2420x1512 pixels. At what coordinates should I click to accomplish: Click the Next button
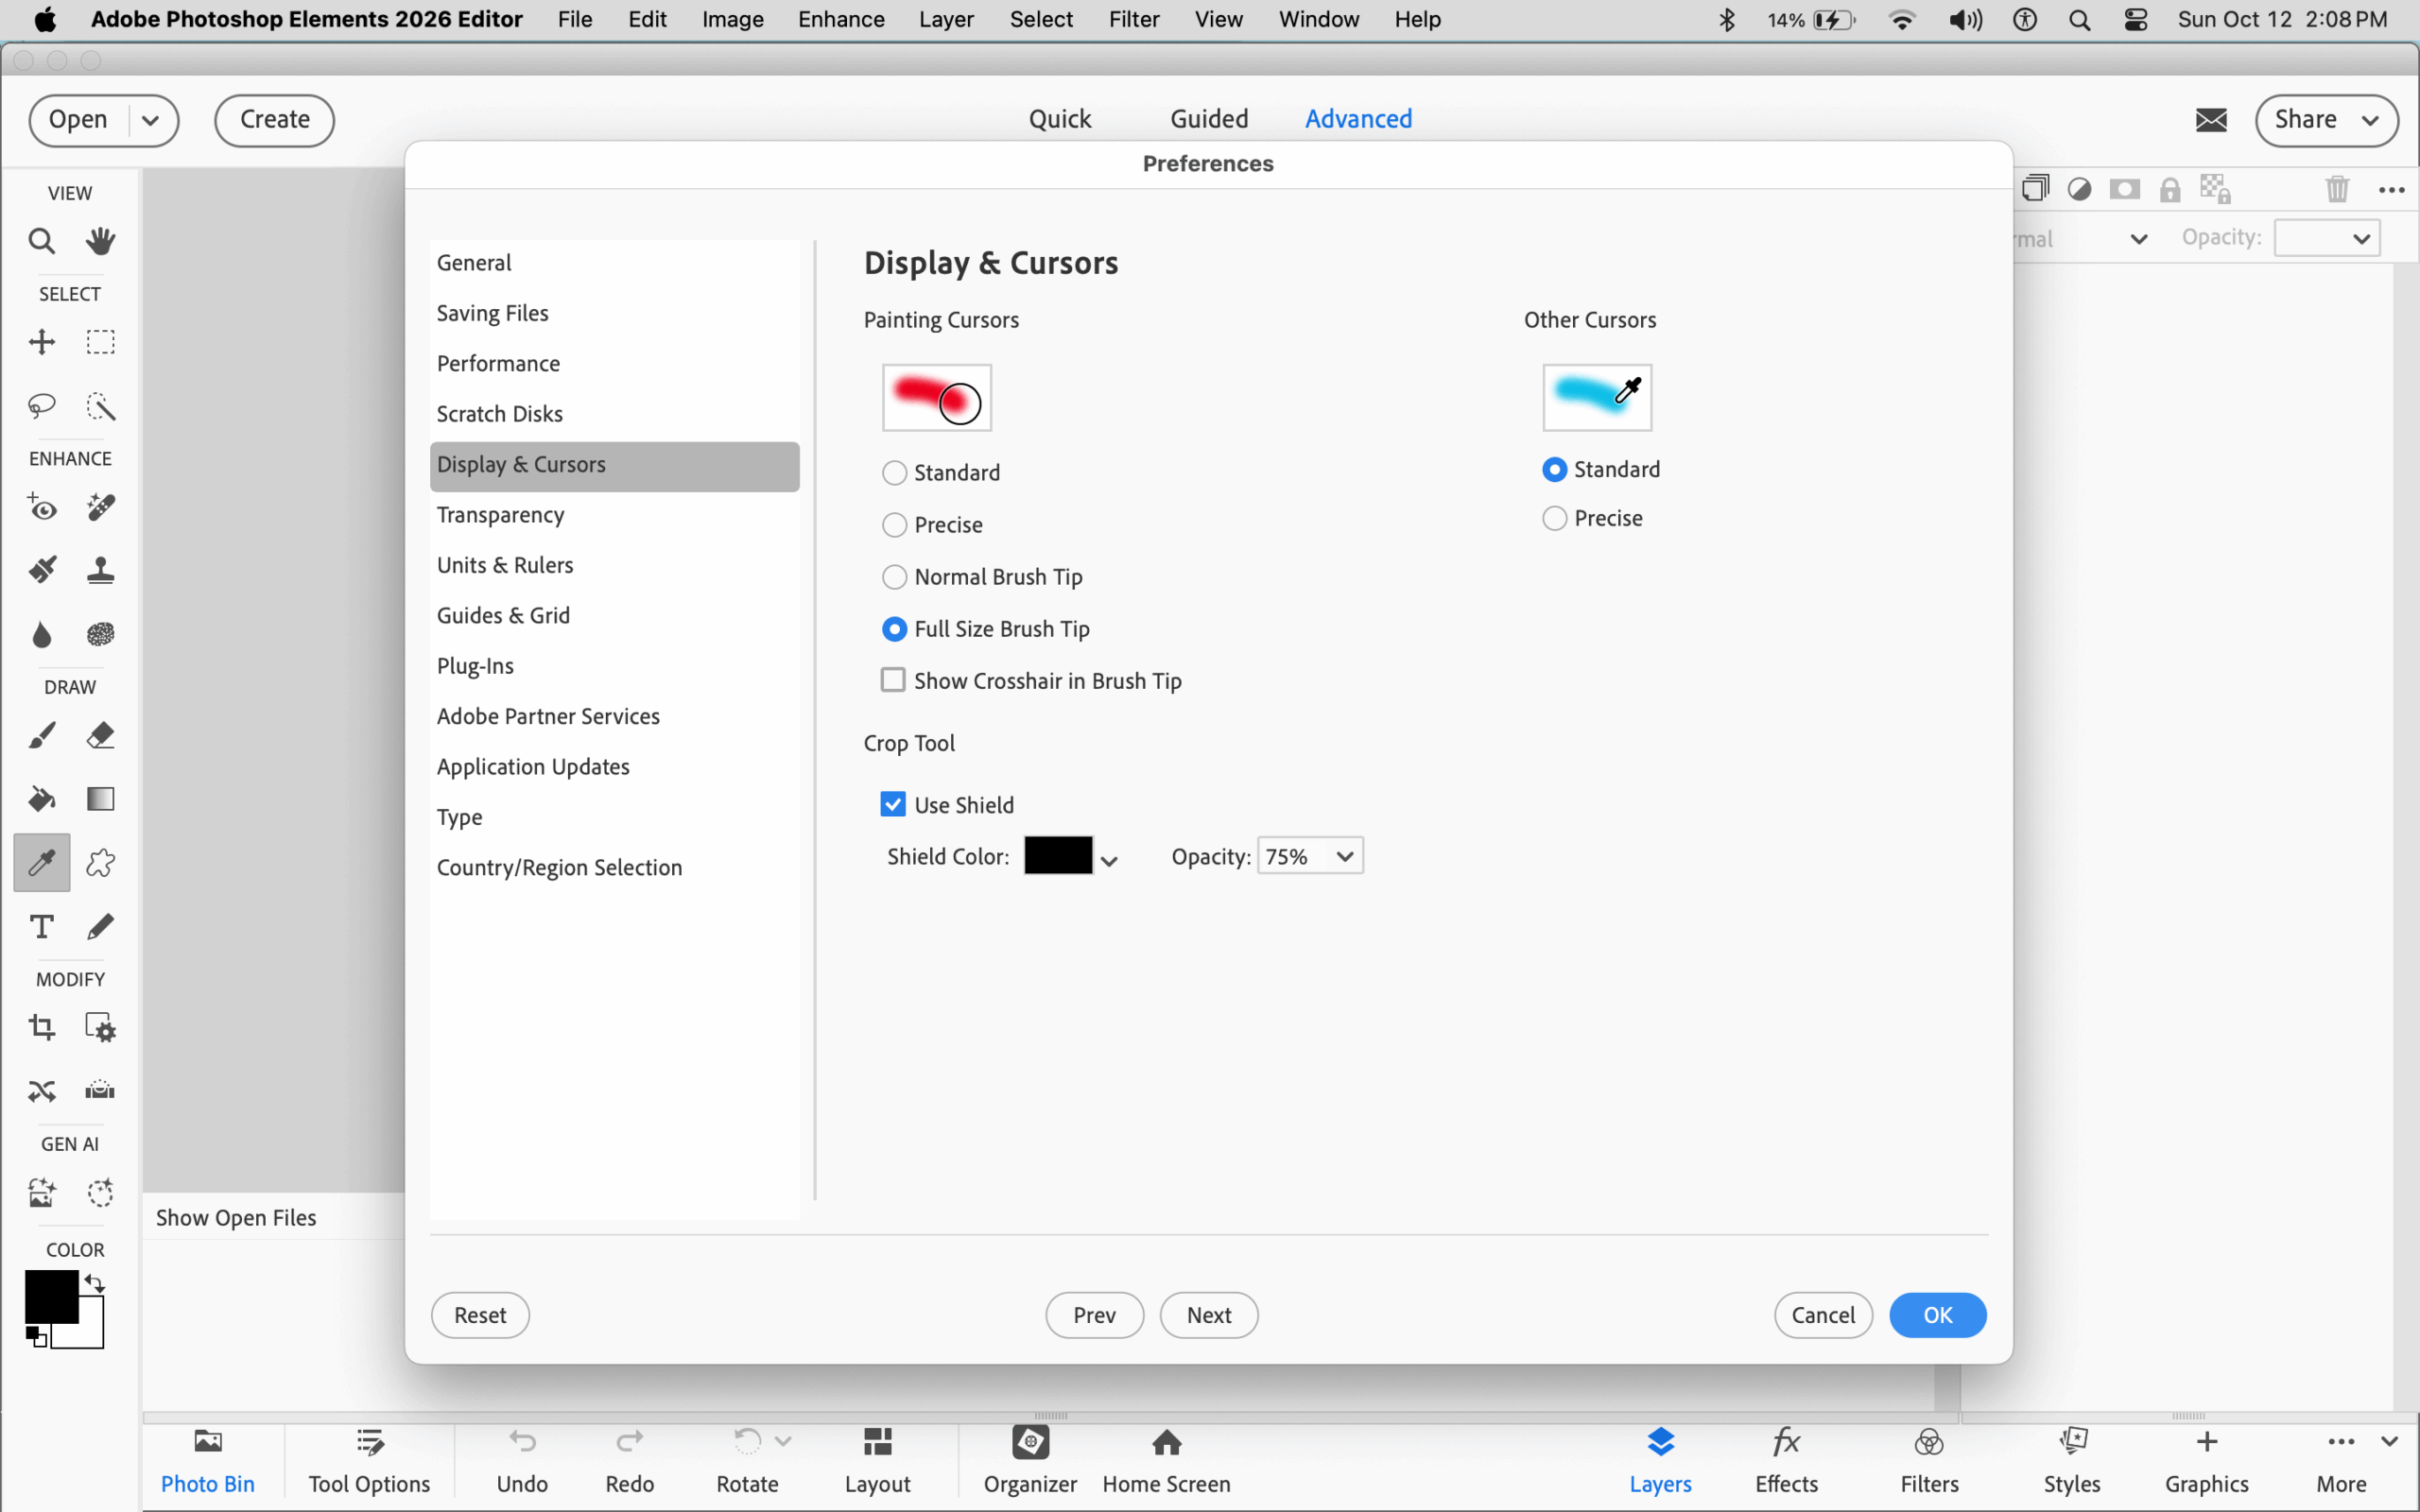click(x=1207, y=1314)
